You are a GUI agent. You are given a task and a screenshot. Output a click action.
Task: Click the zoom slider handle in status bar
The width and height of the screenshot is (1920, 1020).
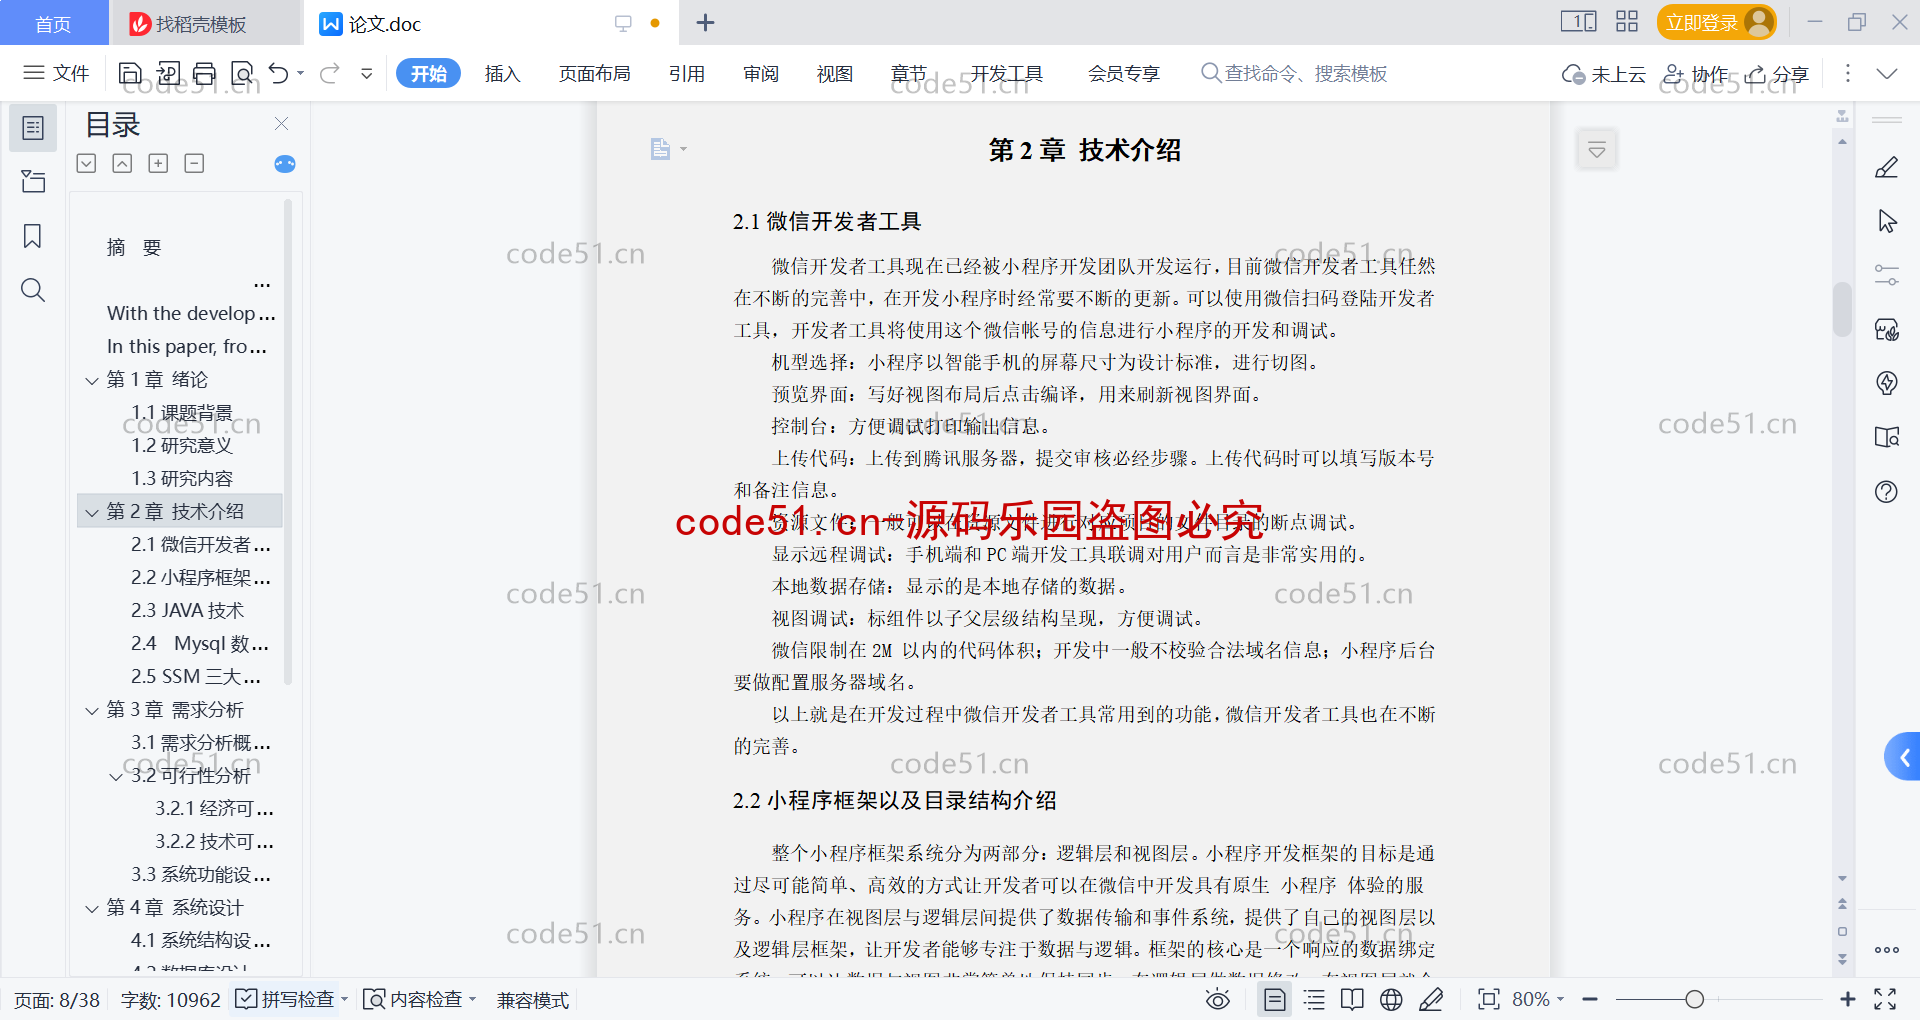[1694, 999]
